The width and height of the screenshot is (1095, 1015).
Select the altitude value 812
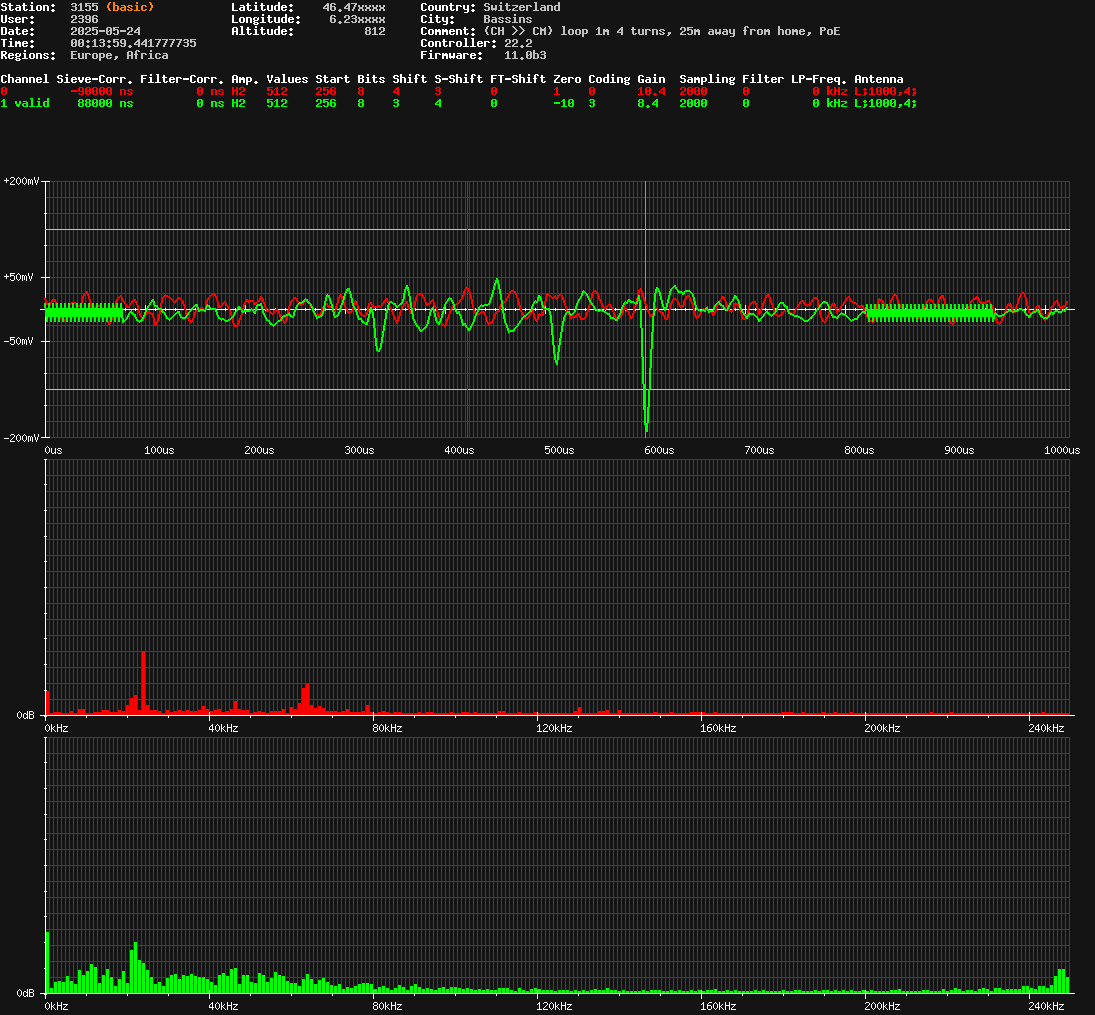coord(374,31)
